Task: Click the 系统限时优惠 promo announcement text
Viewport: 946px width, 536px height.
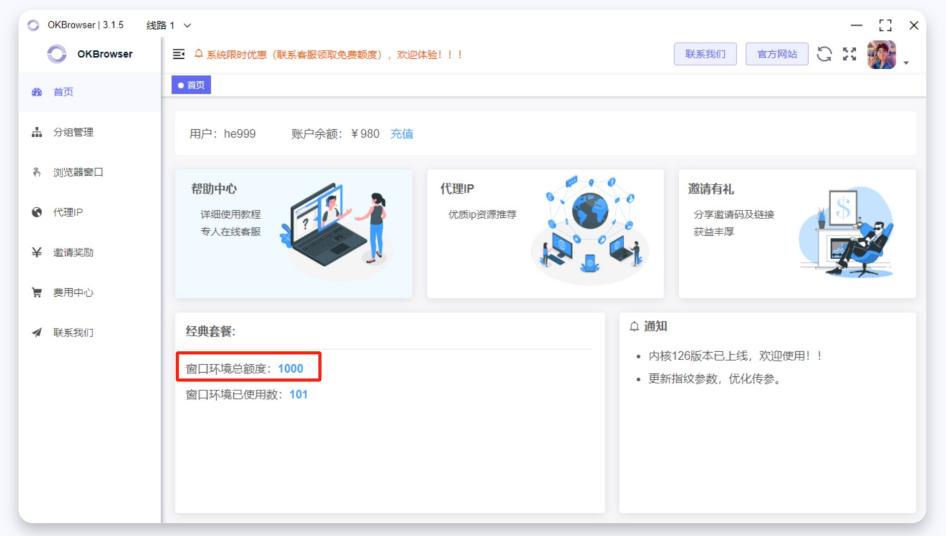Action: (335, 54)
